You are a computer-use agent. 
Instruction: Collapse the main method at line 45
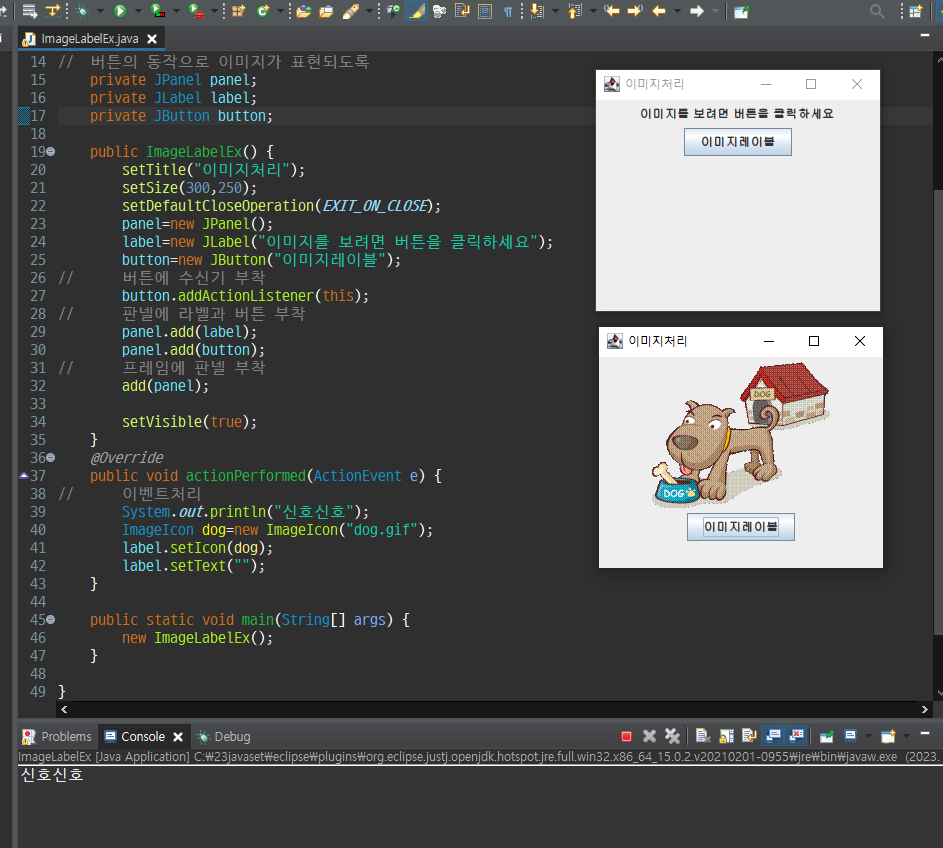[51, 619]
